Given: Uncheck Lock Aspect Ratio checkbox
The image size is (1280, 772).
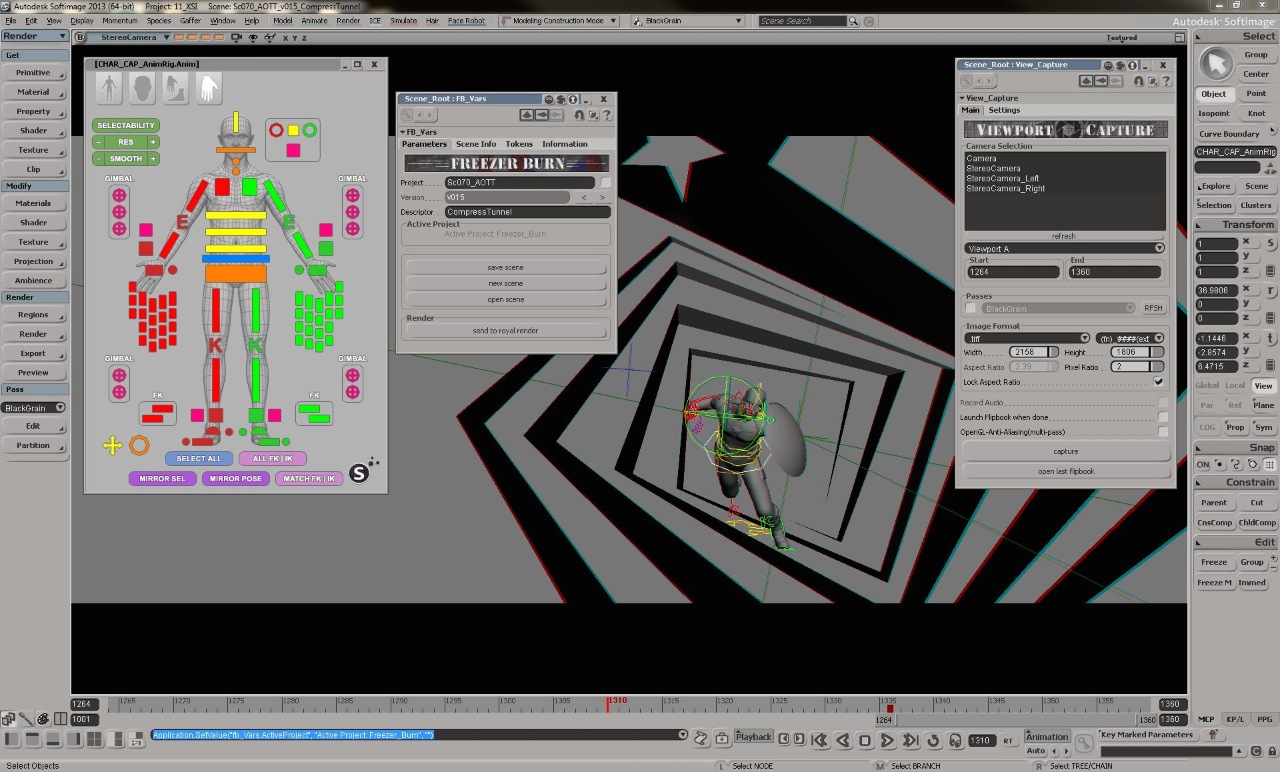Looking at the screenshot, I should [x=1159, y=382].
